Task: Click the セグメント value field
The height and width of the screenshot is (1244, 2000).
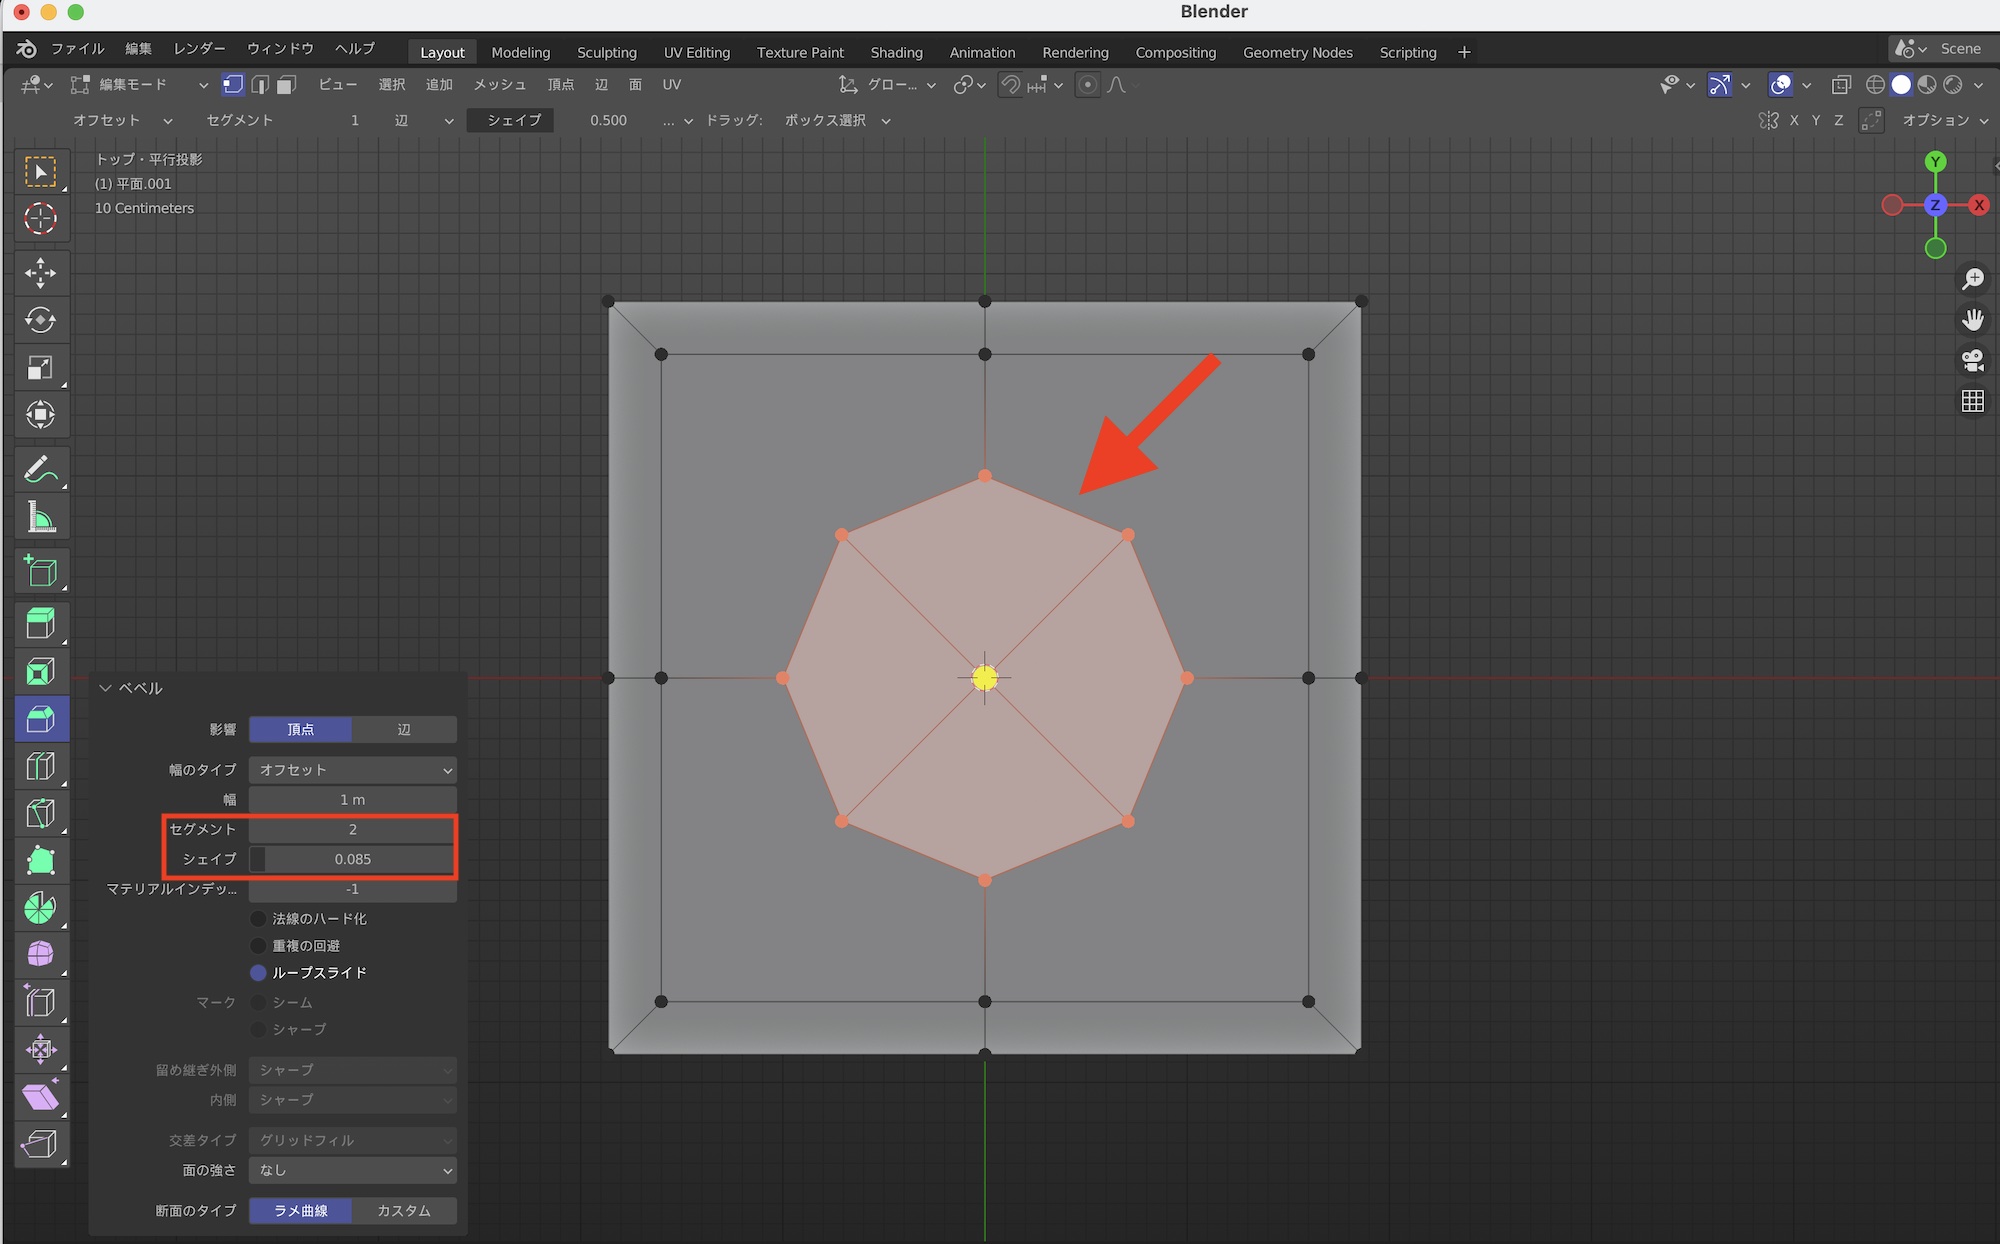Action: [x=353, y=829]
